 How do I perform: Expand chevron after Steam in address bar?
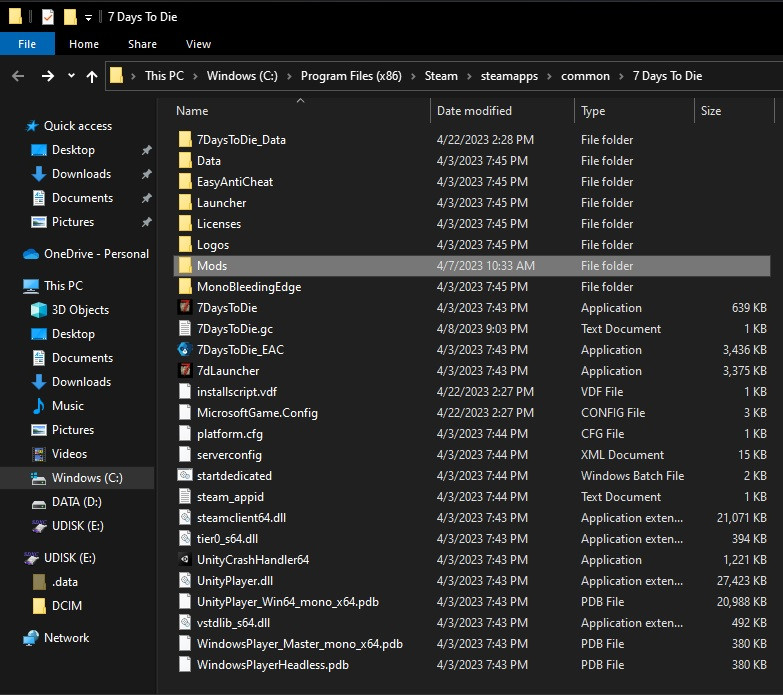(x=469, y=76)
